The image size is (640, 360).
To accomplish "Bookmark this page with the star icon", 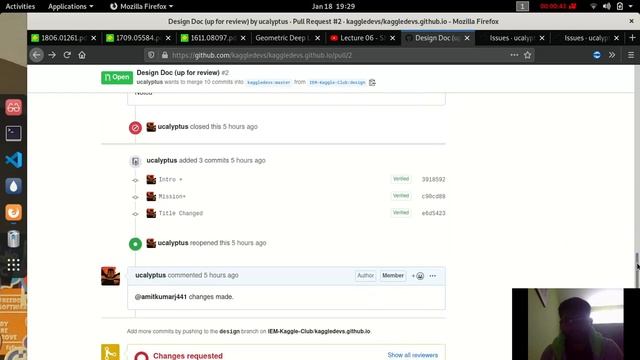I will click(x=527, y=55).
